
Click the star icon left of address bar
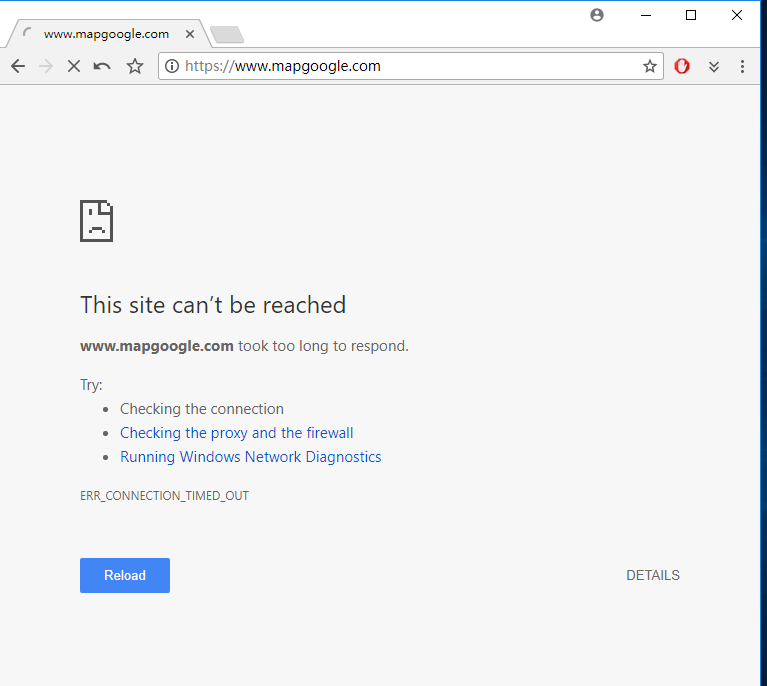(135, 66)
